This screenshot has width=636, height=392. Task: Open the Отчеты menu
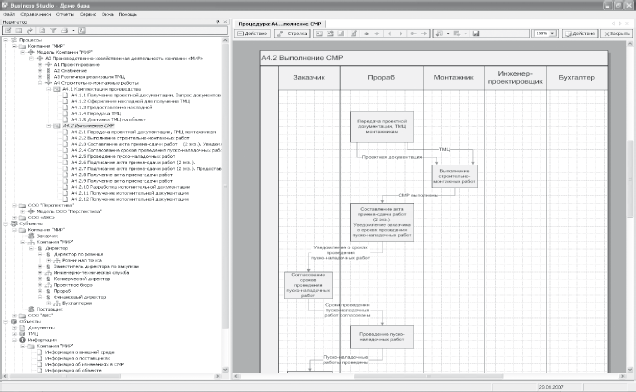pyautogui.click(x=65, y=14)
